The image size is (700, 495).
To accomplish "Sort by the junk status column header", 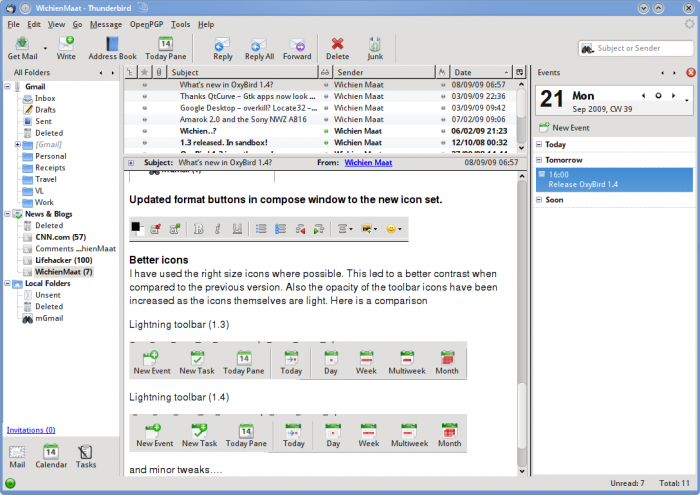I will pyautogui.click(x=442, y=72).
